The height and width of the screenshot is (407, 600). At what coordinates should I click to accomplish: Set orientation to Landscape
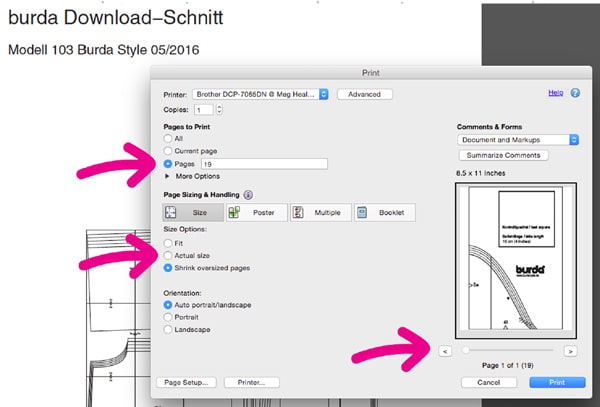[168, 329]
